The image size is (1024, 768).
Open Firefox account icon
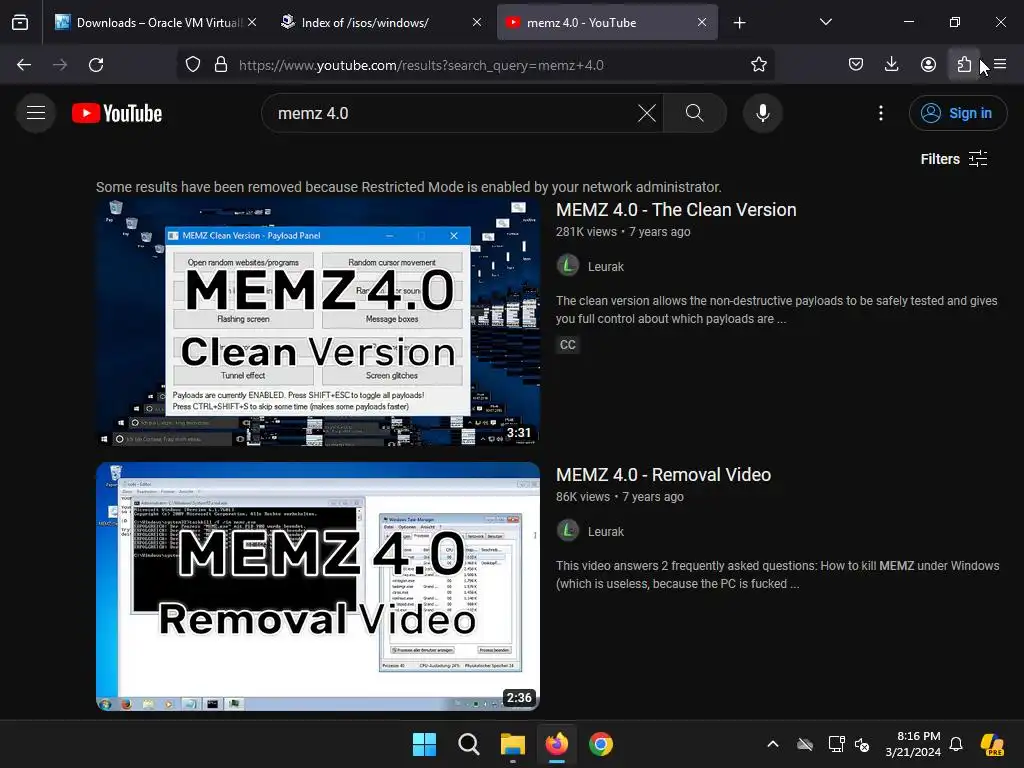click(x=928, y=65)
